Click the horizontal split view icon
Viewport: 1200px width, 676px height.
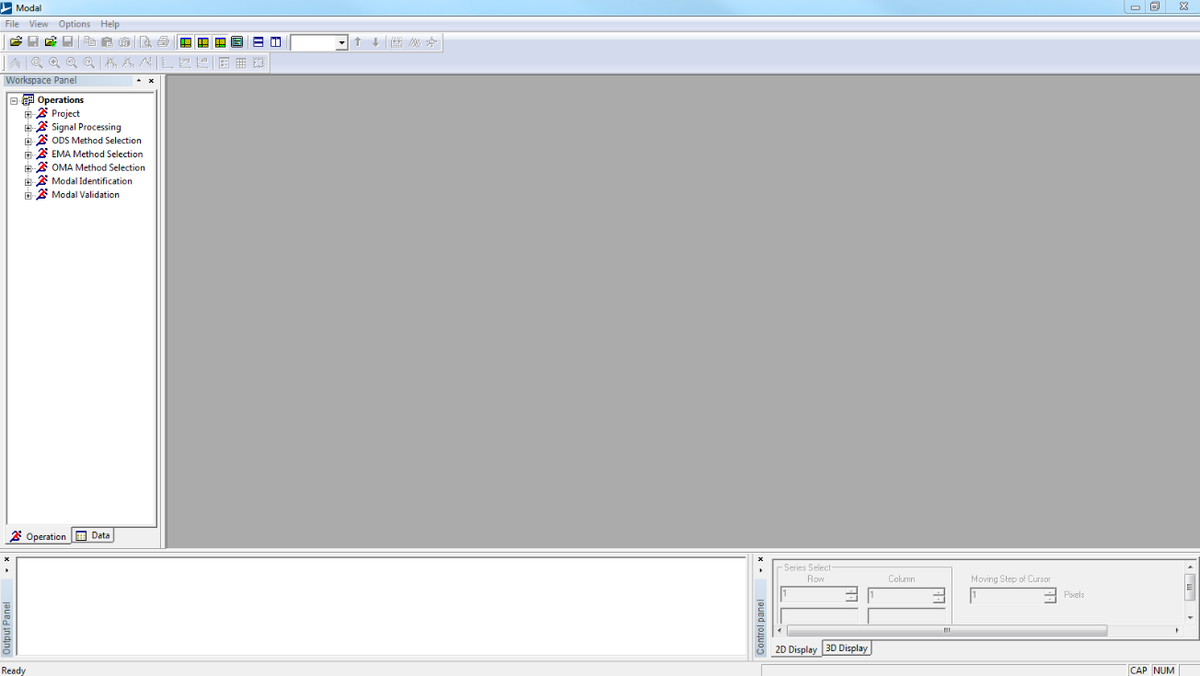coord(258,42)
